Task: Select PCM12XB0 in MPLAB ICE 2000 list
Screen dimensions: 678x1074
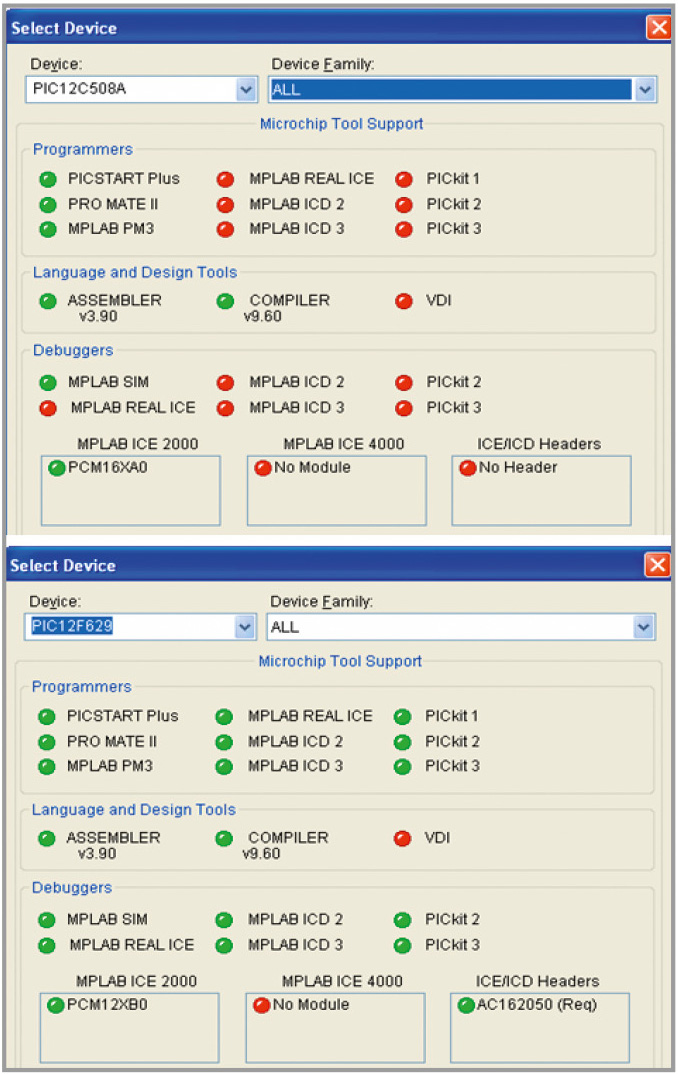Action: (105, 1005)
